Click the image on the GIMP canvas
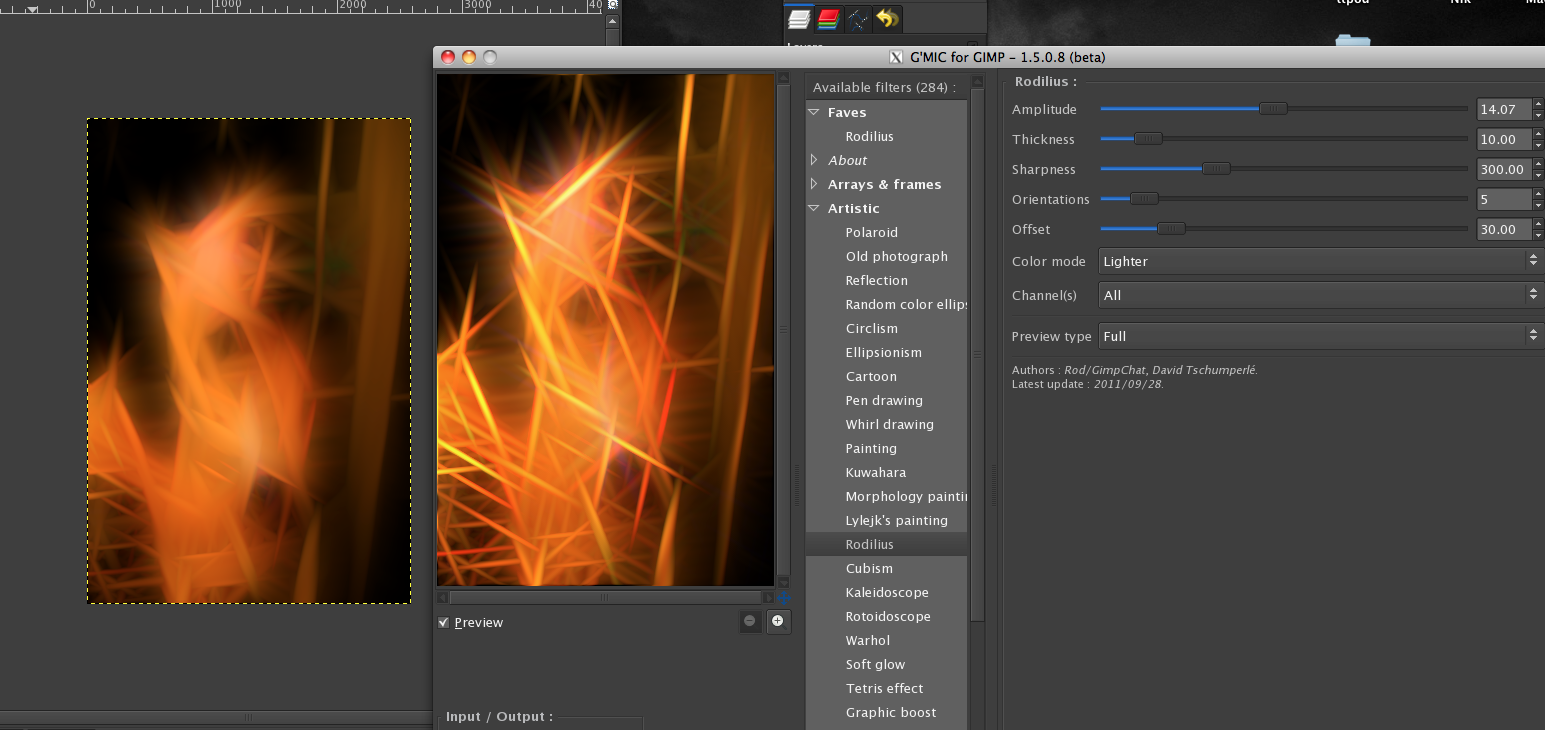 249,361
